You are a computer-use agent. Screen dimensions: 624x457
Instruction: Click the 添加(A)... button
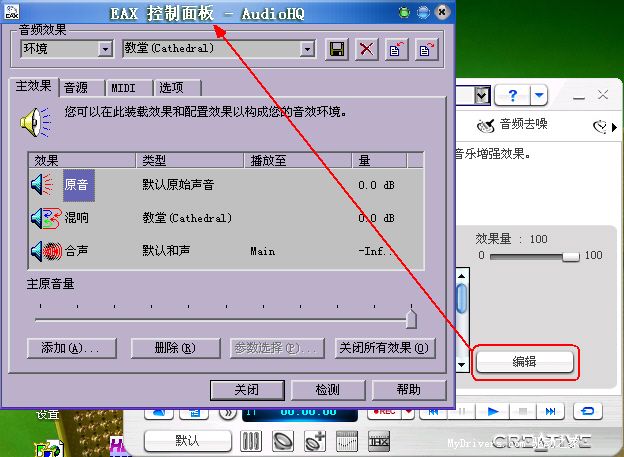[x=72, y=348]
